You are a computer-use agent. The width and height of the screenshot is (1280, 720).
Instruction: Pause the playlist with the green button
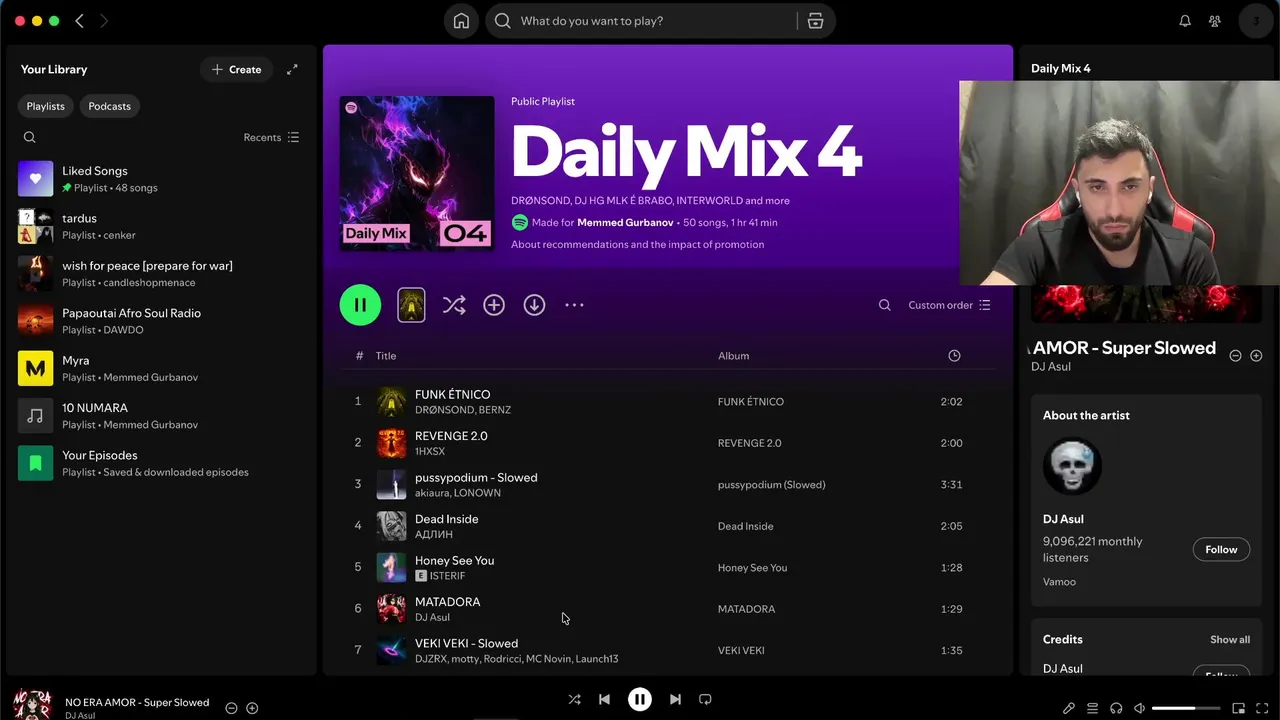tap(360, 305)
